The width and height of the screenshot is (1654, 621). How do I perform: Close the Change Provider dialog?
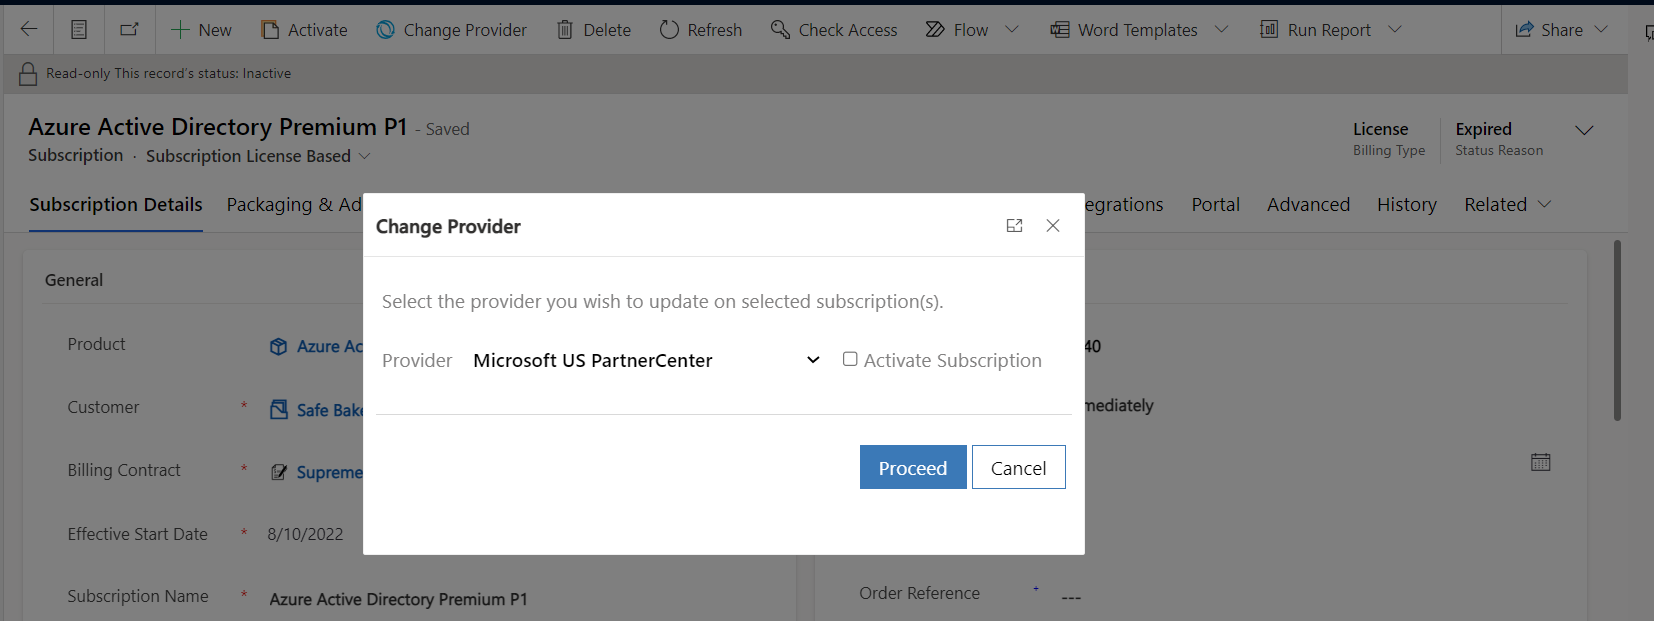pyautogui.click(x=1053, y=226)
